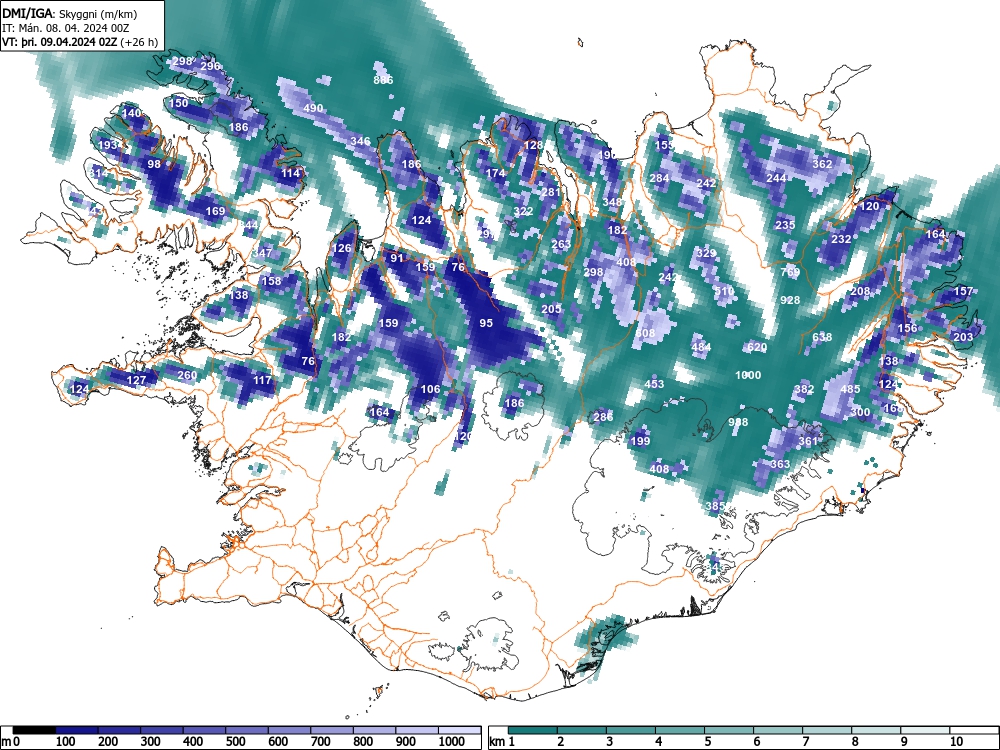Click the visibility value 322 on the map
This screenshot has width=1000, height=750.
[x=523, y=211]
